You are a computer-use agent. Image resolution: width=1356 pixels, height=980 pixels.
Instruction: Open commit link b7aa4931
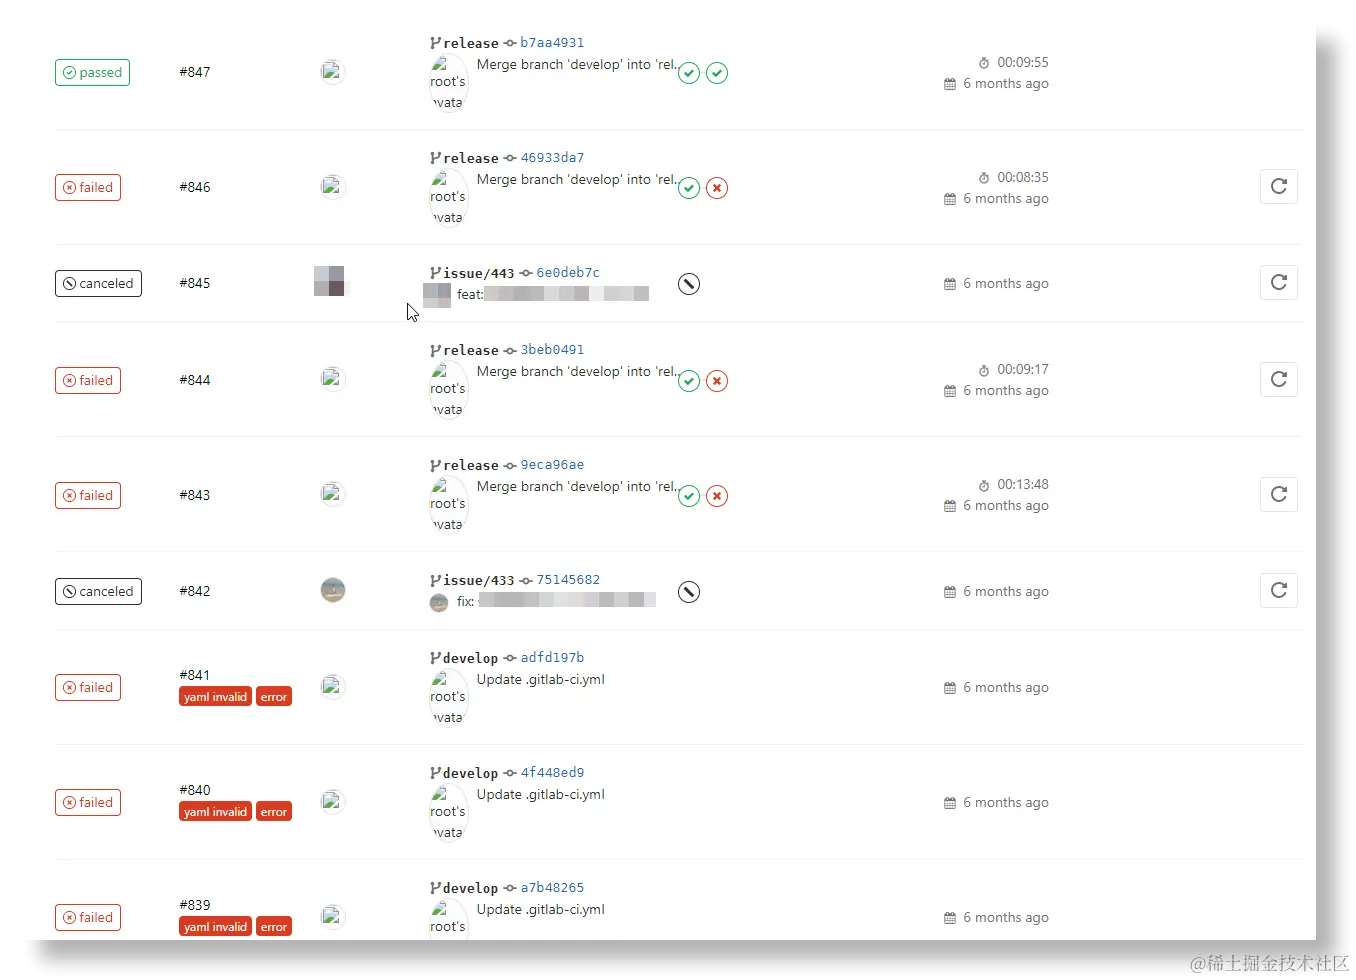(x=552, y=43)
